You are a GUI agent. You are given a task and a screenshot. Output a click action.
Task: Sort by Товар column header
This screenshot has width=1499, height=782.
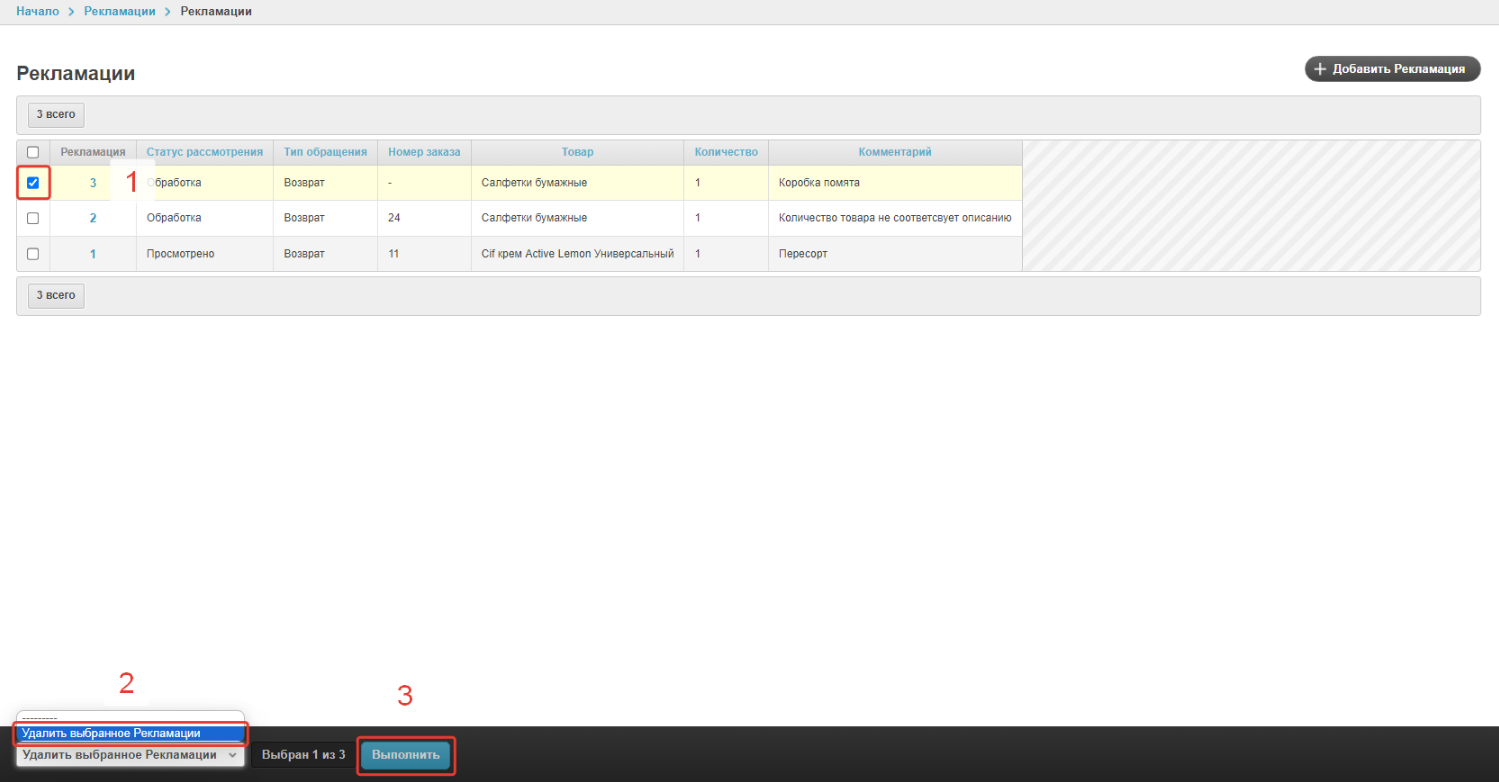click(x=577, y=152)
